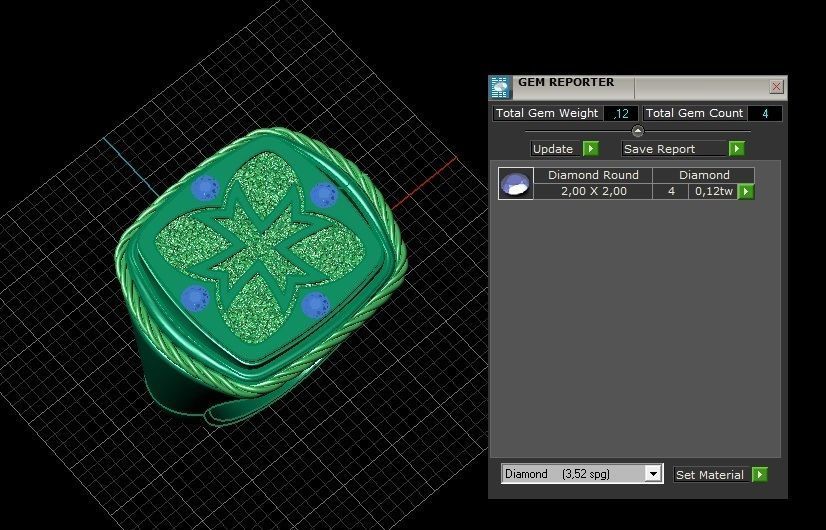Click the Total Gem Count value field
This screenshot has height=530, width=826.
pos(764,113)
